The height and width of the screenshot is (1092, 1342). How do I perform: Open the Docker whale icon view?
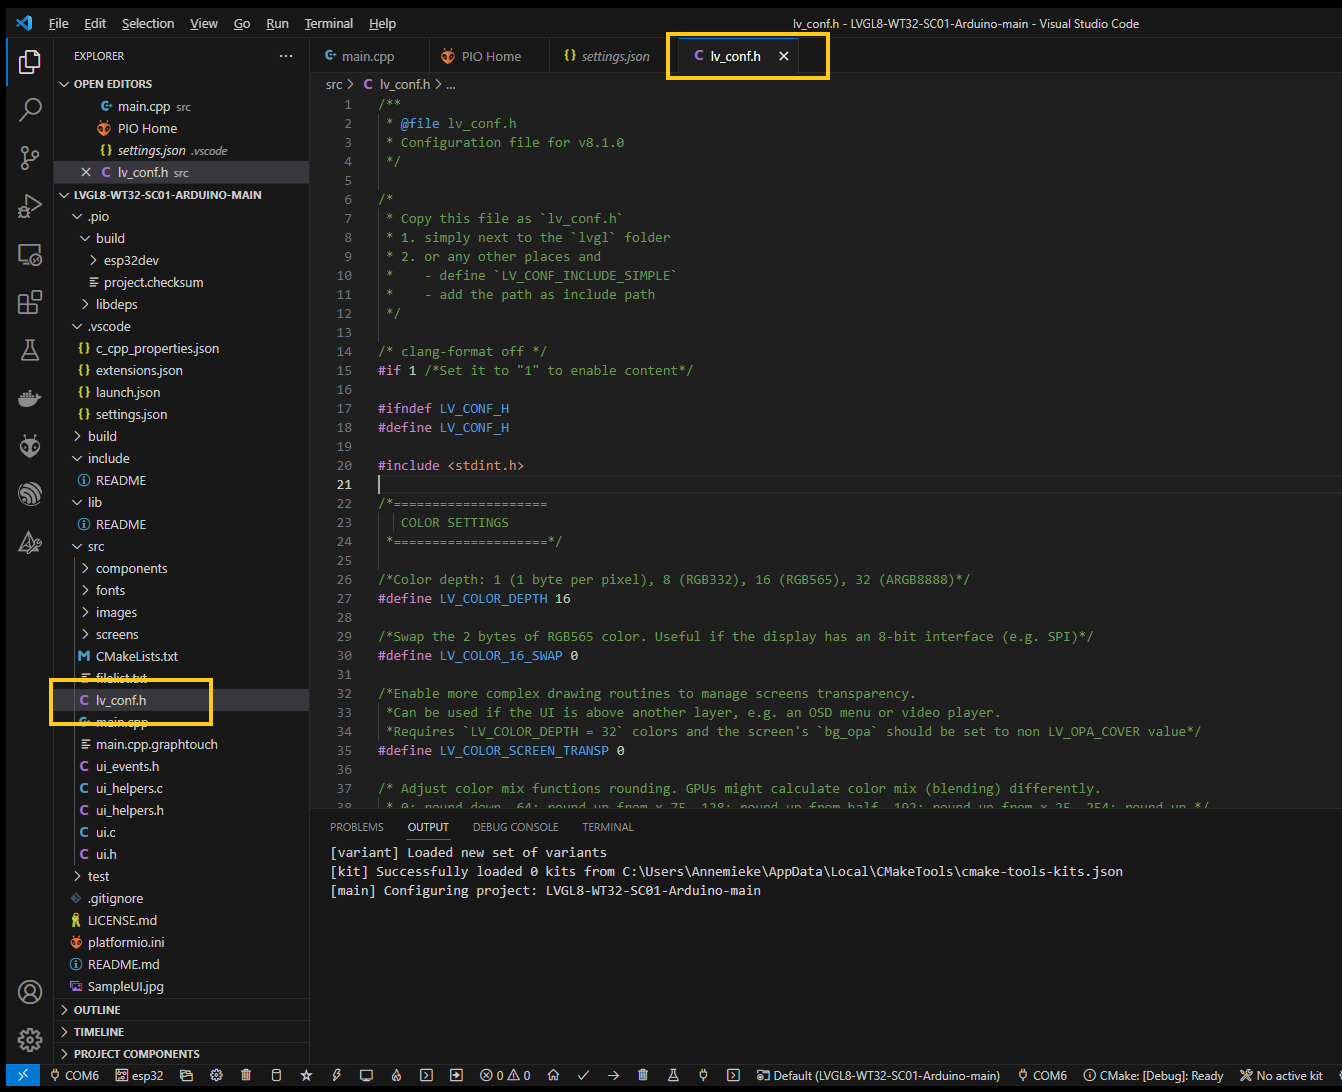click(x=30, y=398)
